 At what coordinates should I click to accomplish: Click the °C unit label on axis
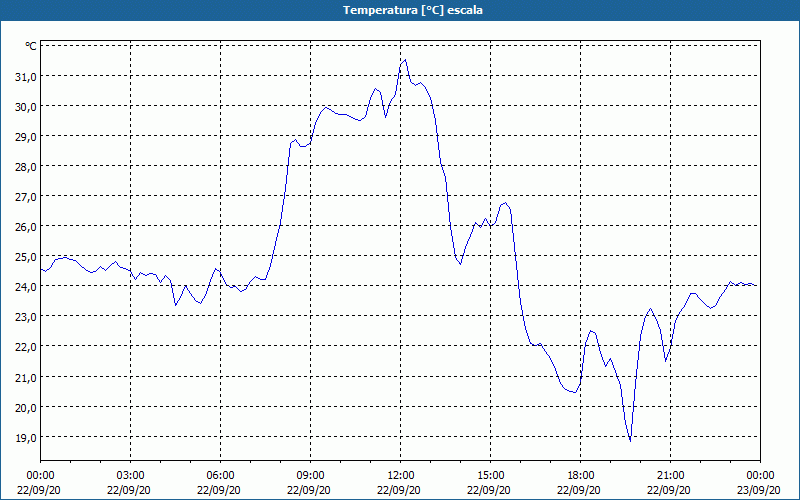31,46
